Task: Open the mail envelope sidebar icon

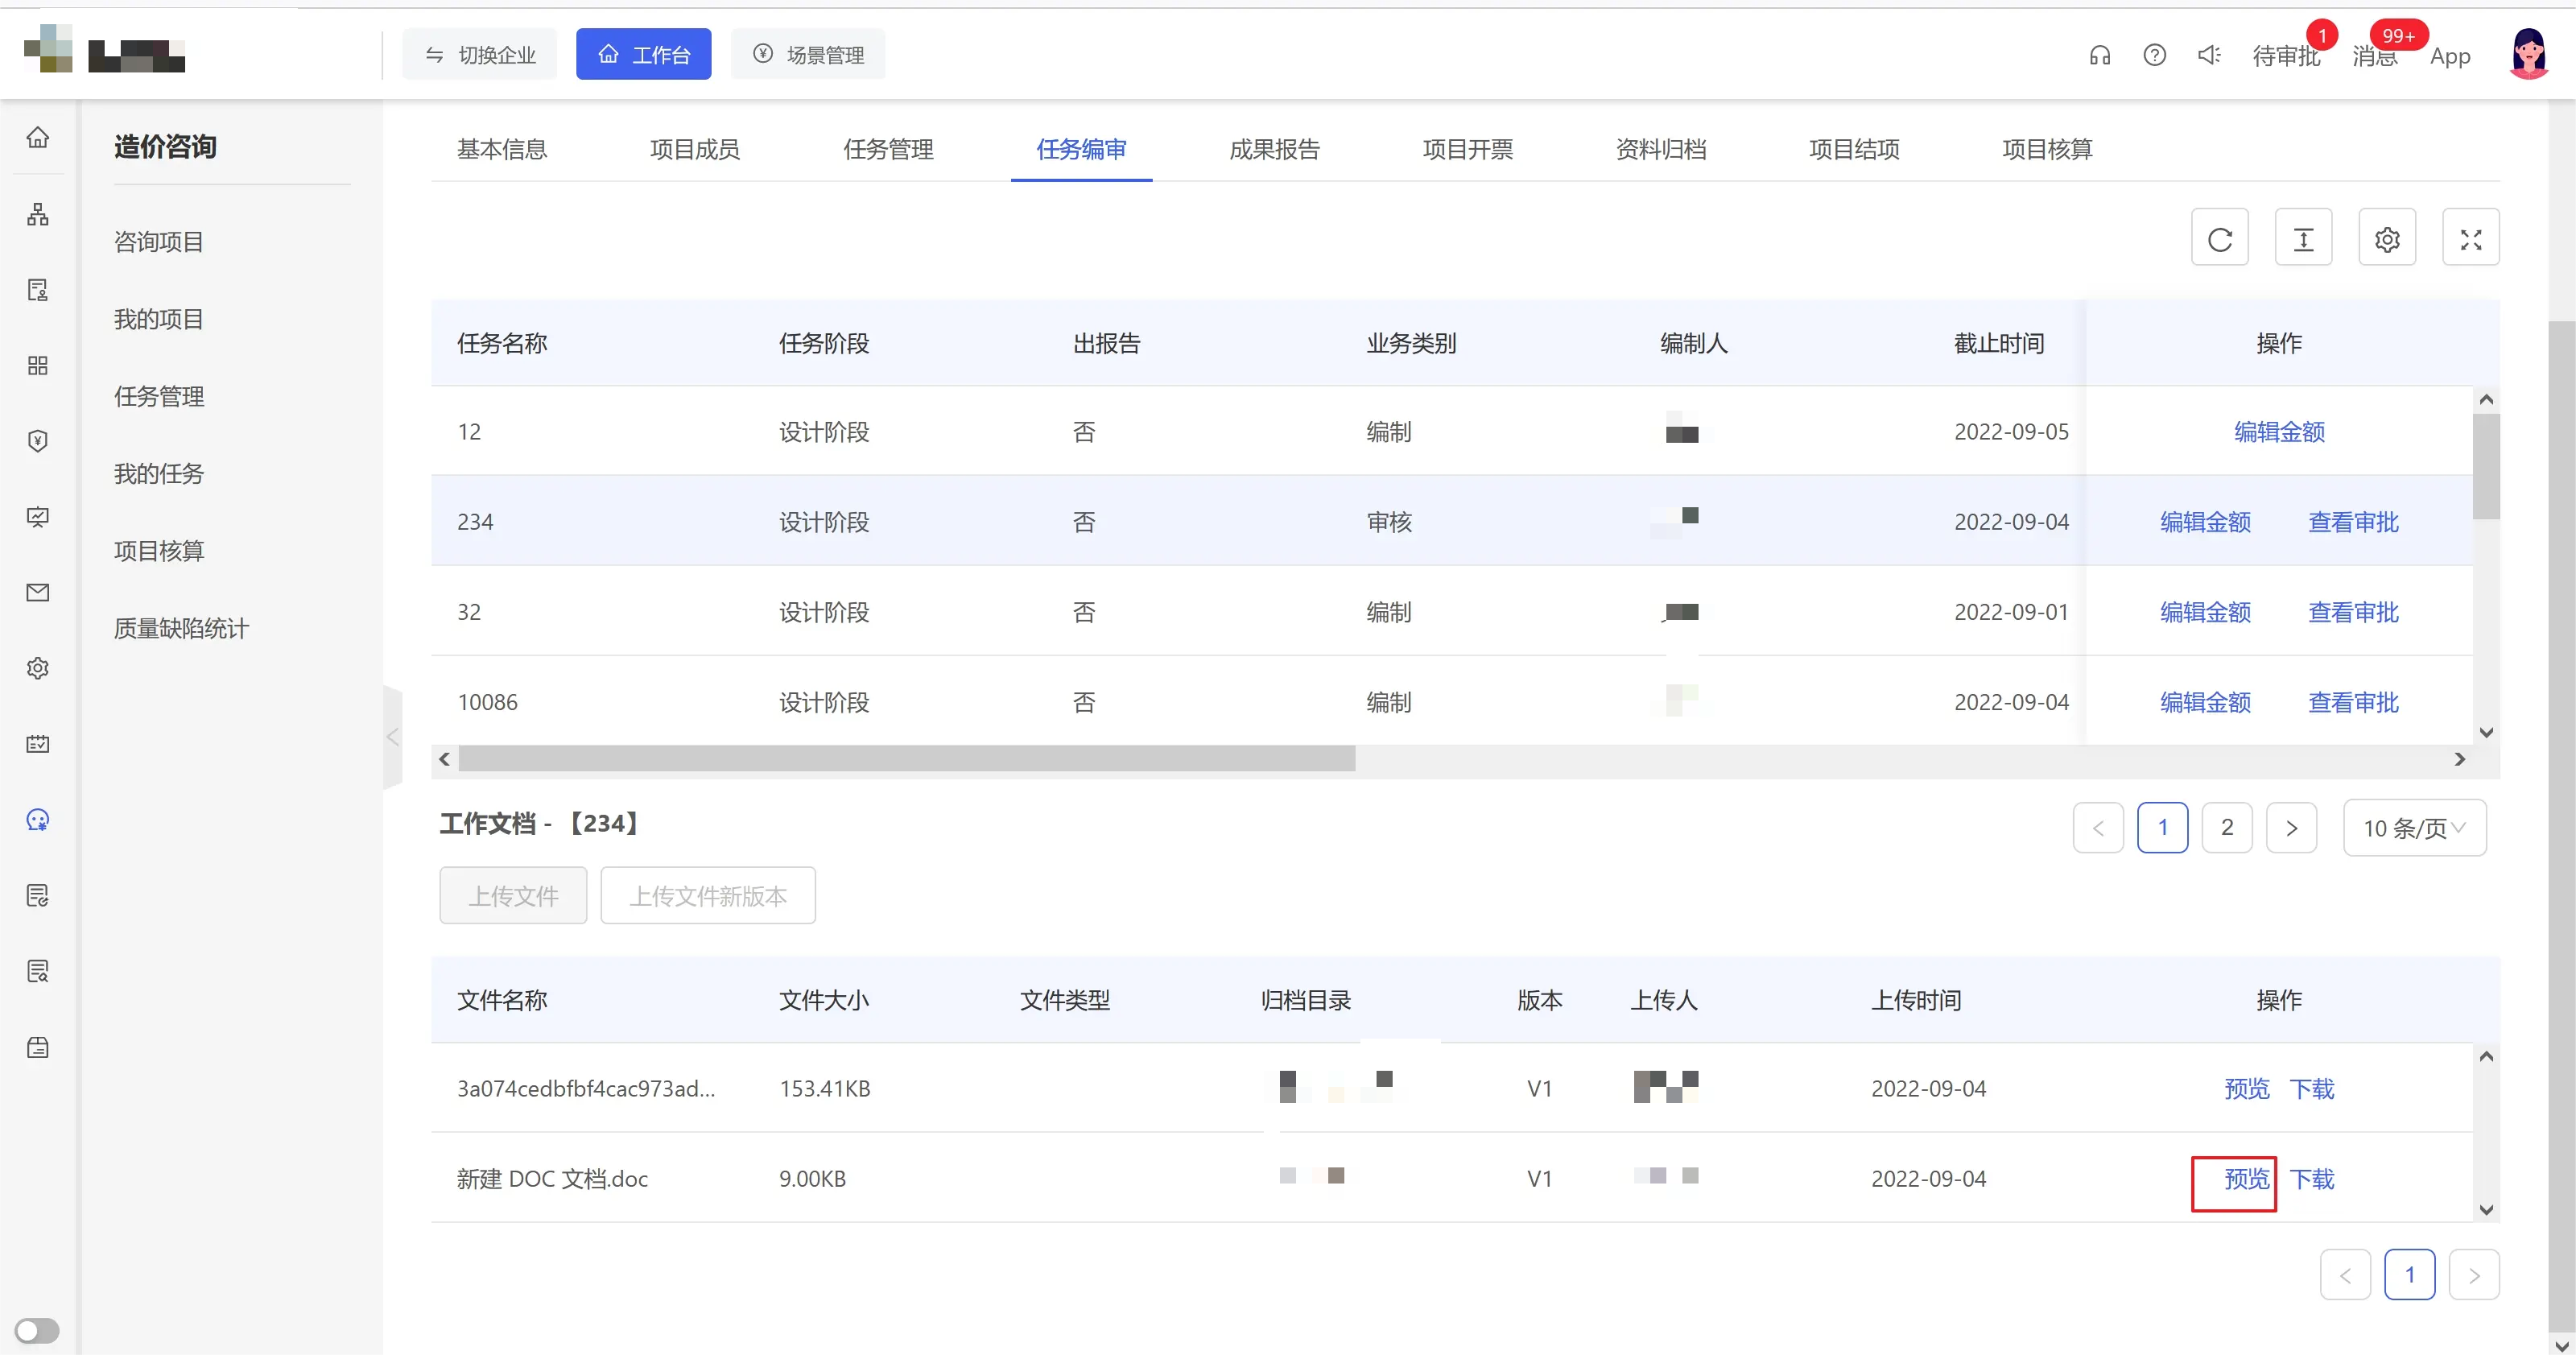Action: 38,593
